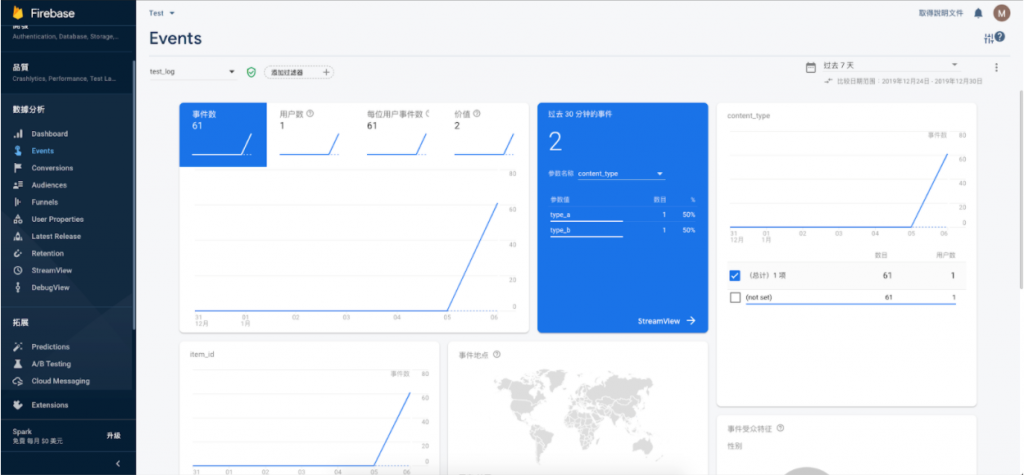Click the green shield verified icon
Image resolution: width=1024 pixels, height=475 pixels.
251,72
